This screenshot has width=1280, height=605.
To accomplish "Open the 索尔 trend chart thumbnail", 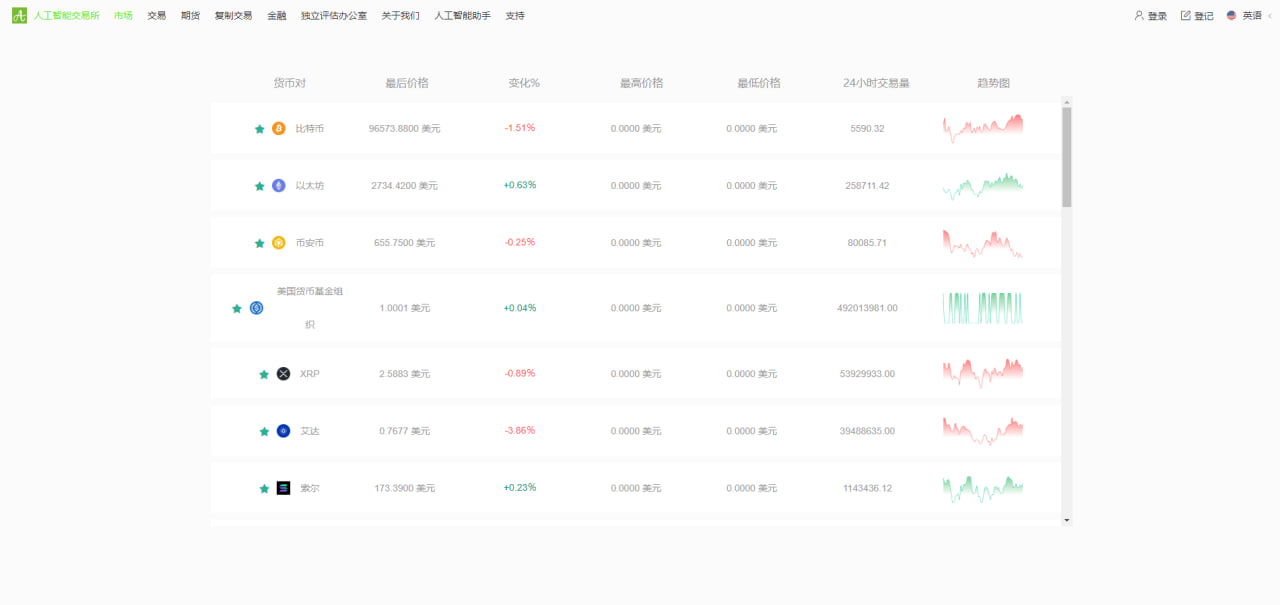I will [983, 488].
